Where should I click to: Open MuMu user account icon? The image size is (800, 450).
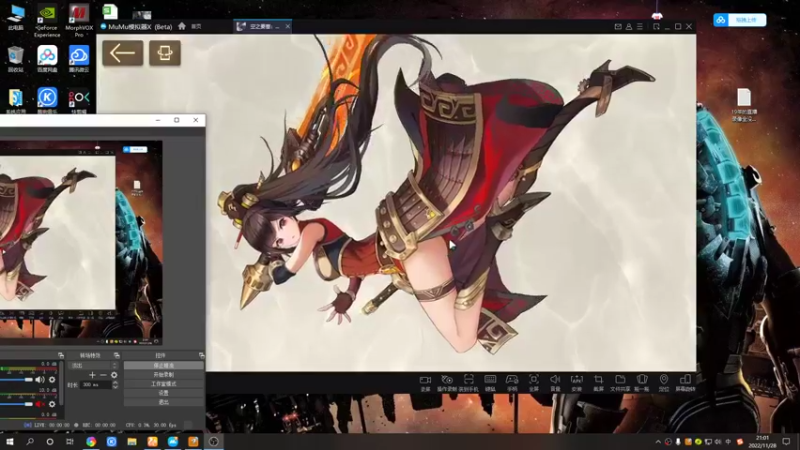[x=629, y=27]
